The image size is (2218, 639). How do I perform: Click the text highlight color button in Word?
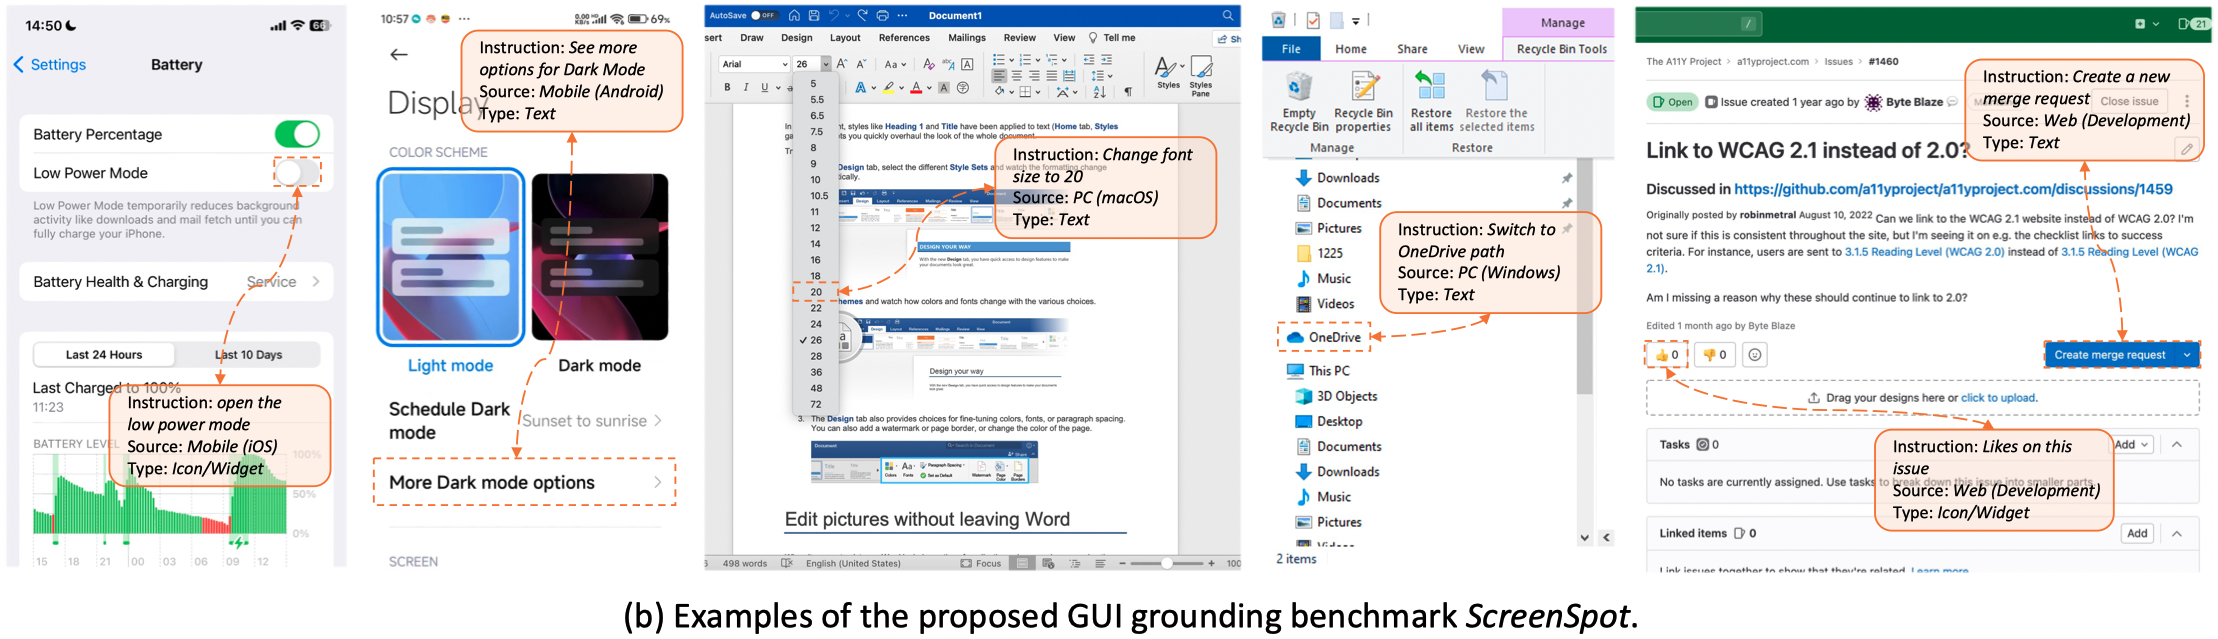[x=888, y=88]
